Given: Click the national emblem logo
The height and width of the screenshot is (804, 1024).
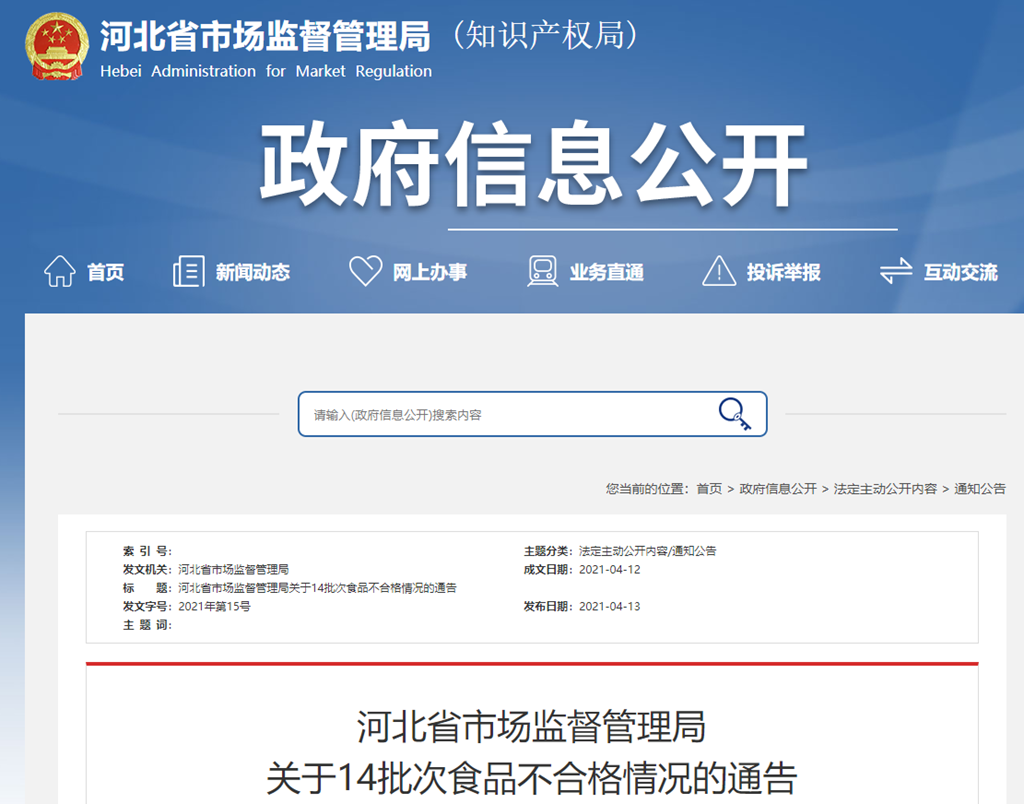Looking at the screenshot, I should tap(55, 47).
